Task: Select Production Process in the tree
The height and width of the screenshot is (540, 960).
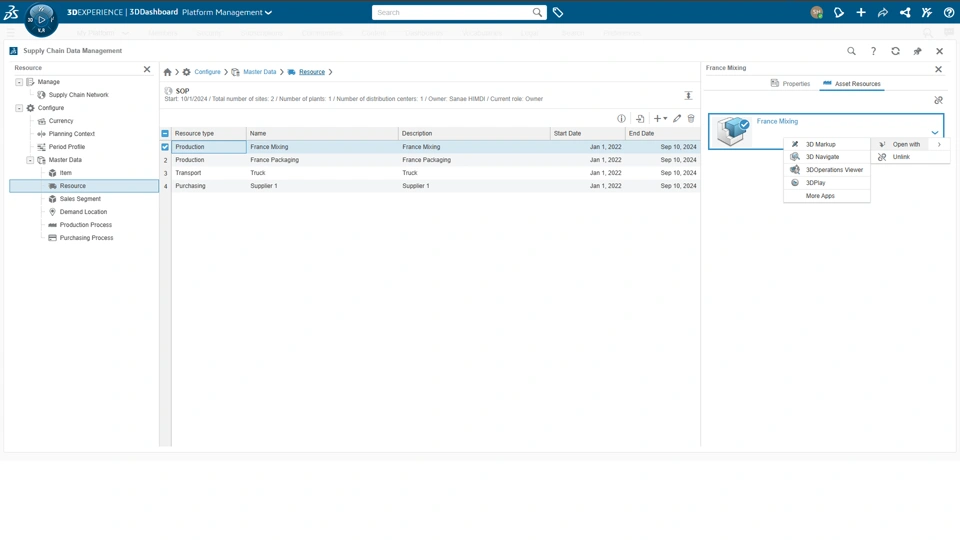Action: [86, 225]
